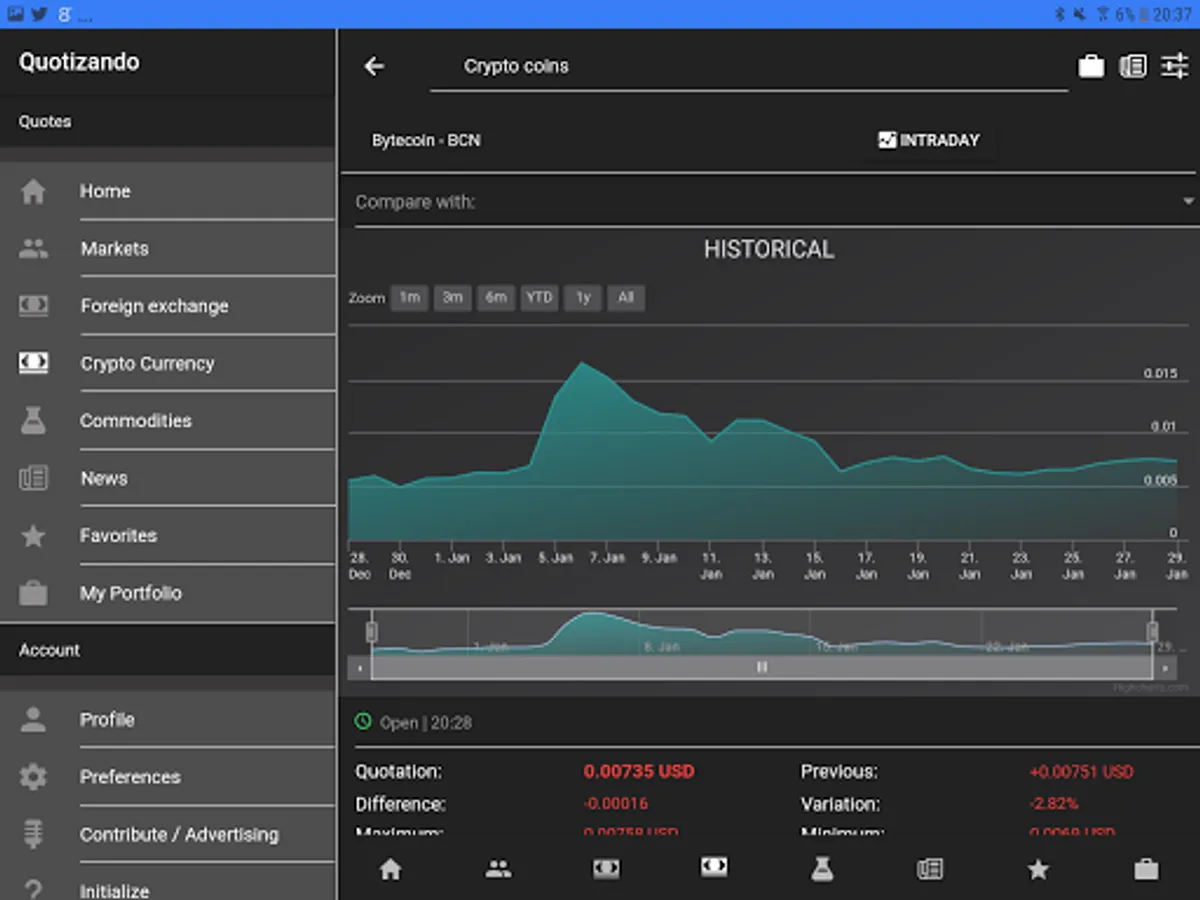Open the Commodities menu item
1200x900 pixels.
(x=167, y=421)
